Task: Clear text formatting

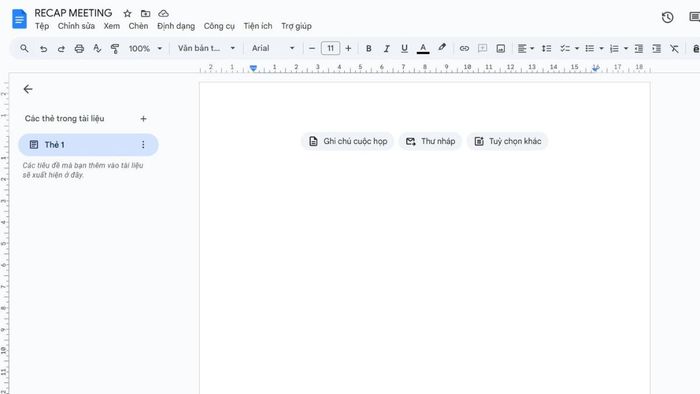Action: 674,49
